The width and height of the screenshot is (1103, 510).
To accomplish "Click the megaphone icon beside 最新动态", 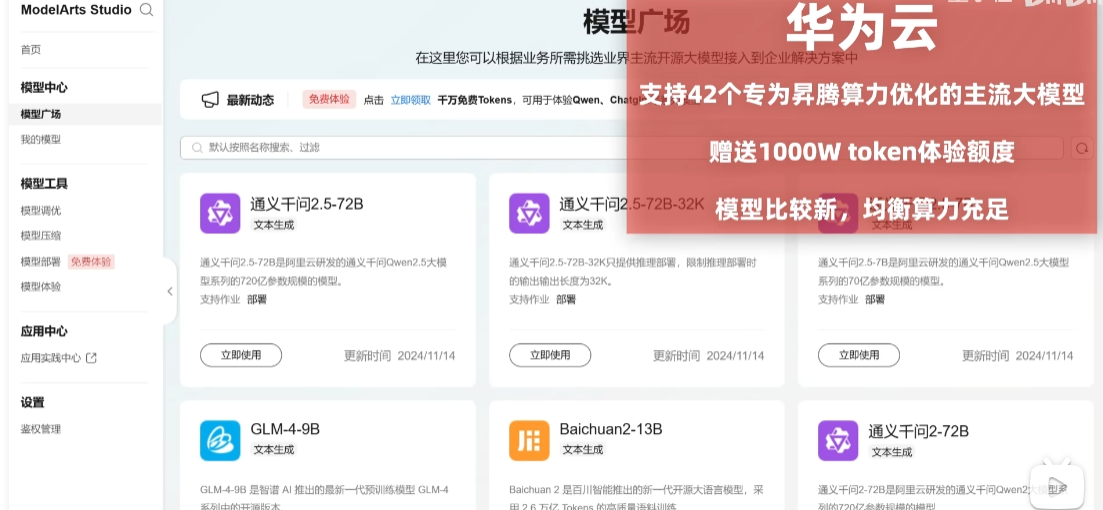I will [210, 100].
